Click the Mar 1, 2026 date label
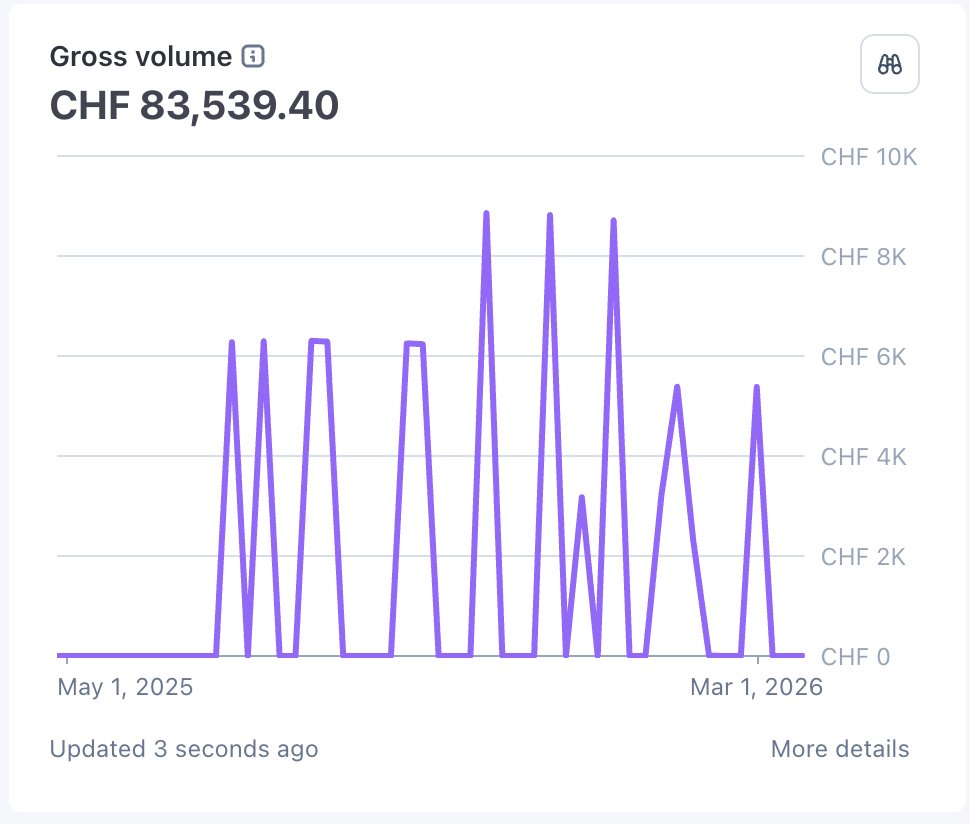The image size is (970, 824). pyautogui.click(x=756, y=687)
